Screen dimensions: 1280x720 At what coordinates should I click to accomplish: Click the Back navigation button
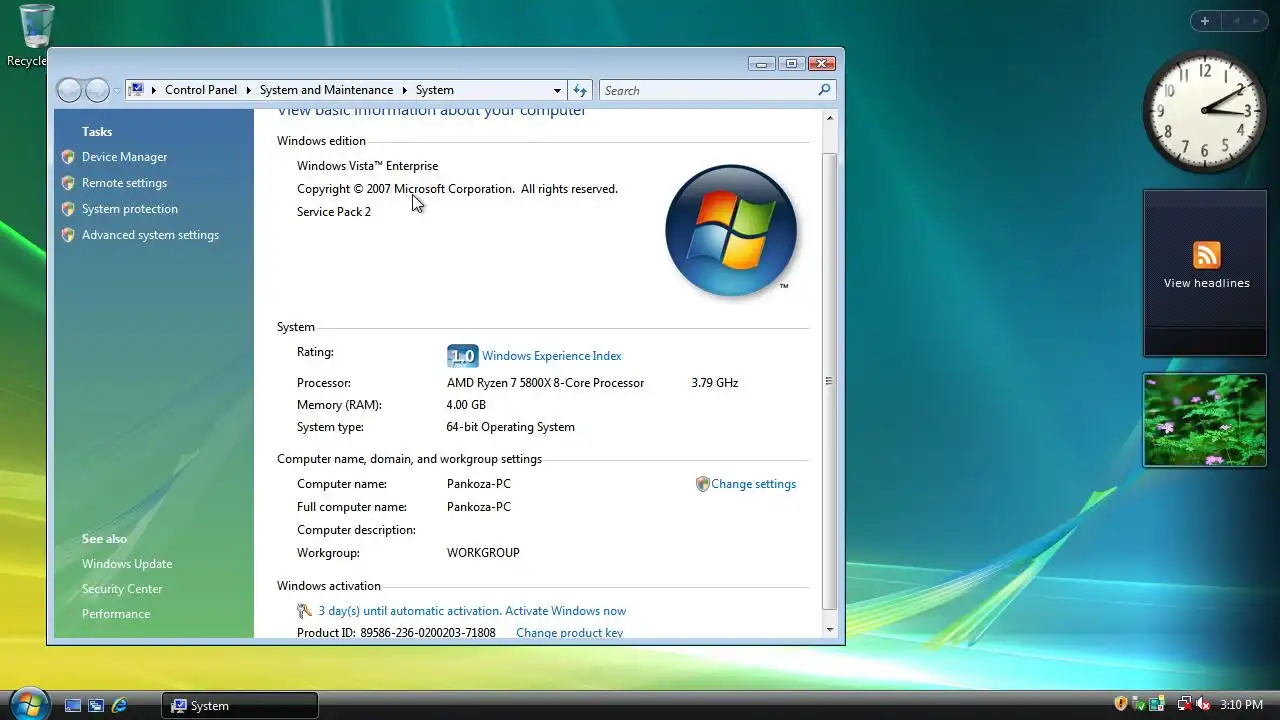click(x=69, y=90)
